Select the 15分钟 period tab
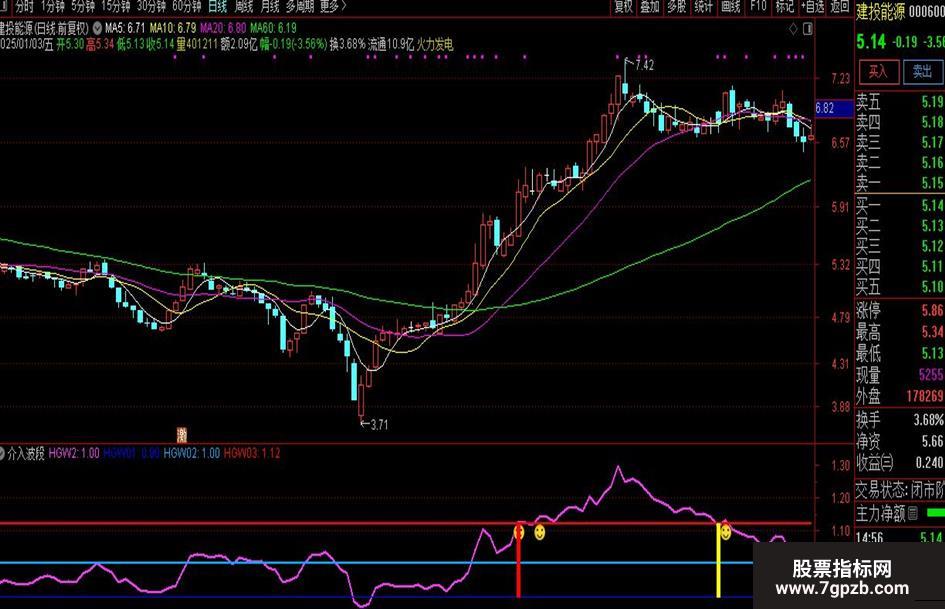This screenshot has width=945, height=609. tap(116, 7)
